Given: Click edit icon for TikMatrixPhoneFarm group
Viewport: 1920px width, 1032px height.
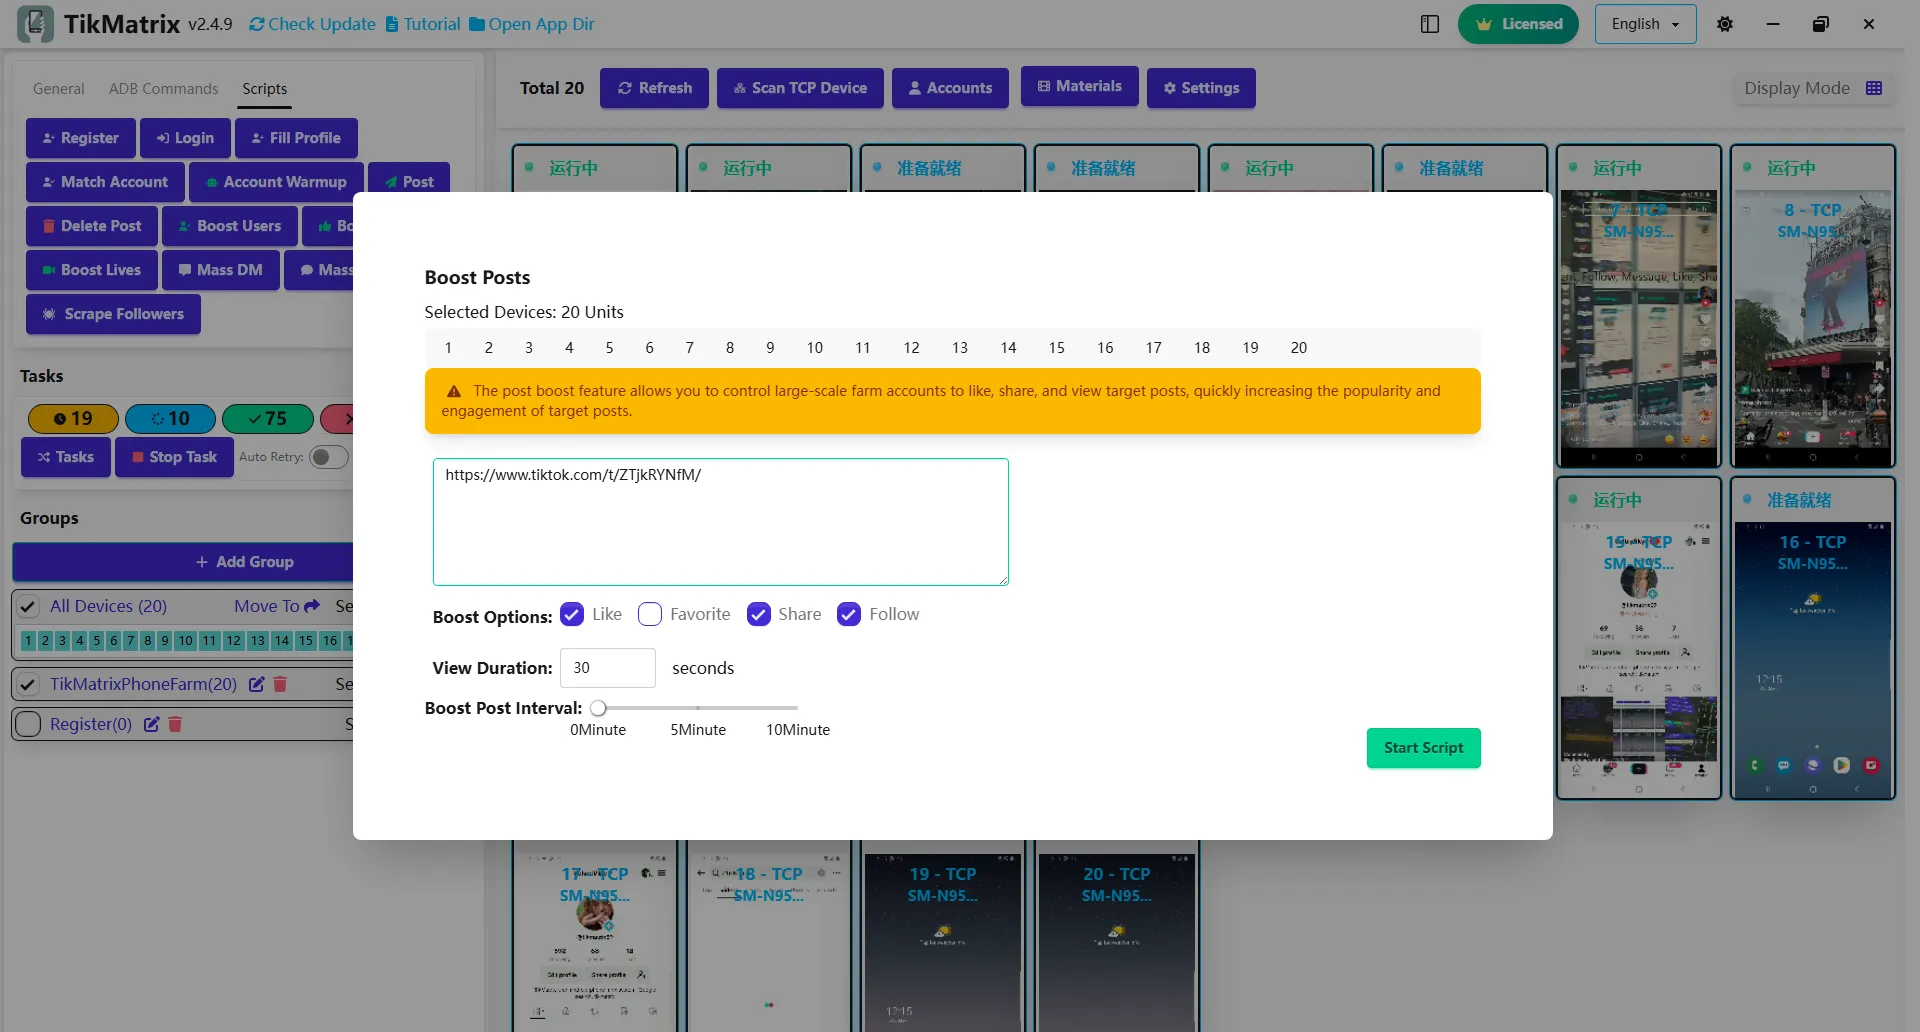Looking at the screenshot, I should click(257, 684).
